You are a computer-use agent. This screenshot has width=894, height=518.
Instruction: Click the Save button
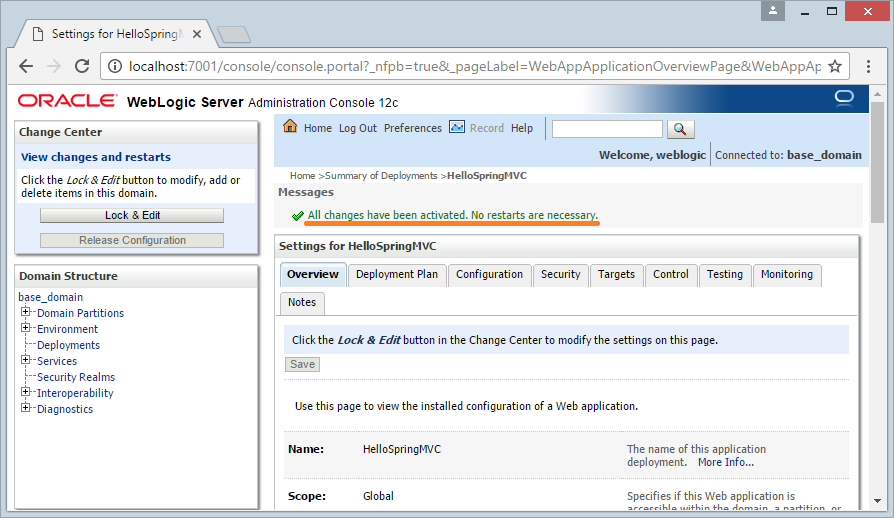(x=302, y=364)
